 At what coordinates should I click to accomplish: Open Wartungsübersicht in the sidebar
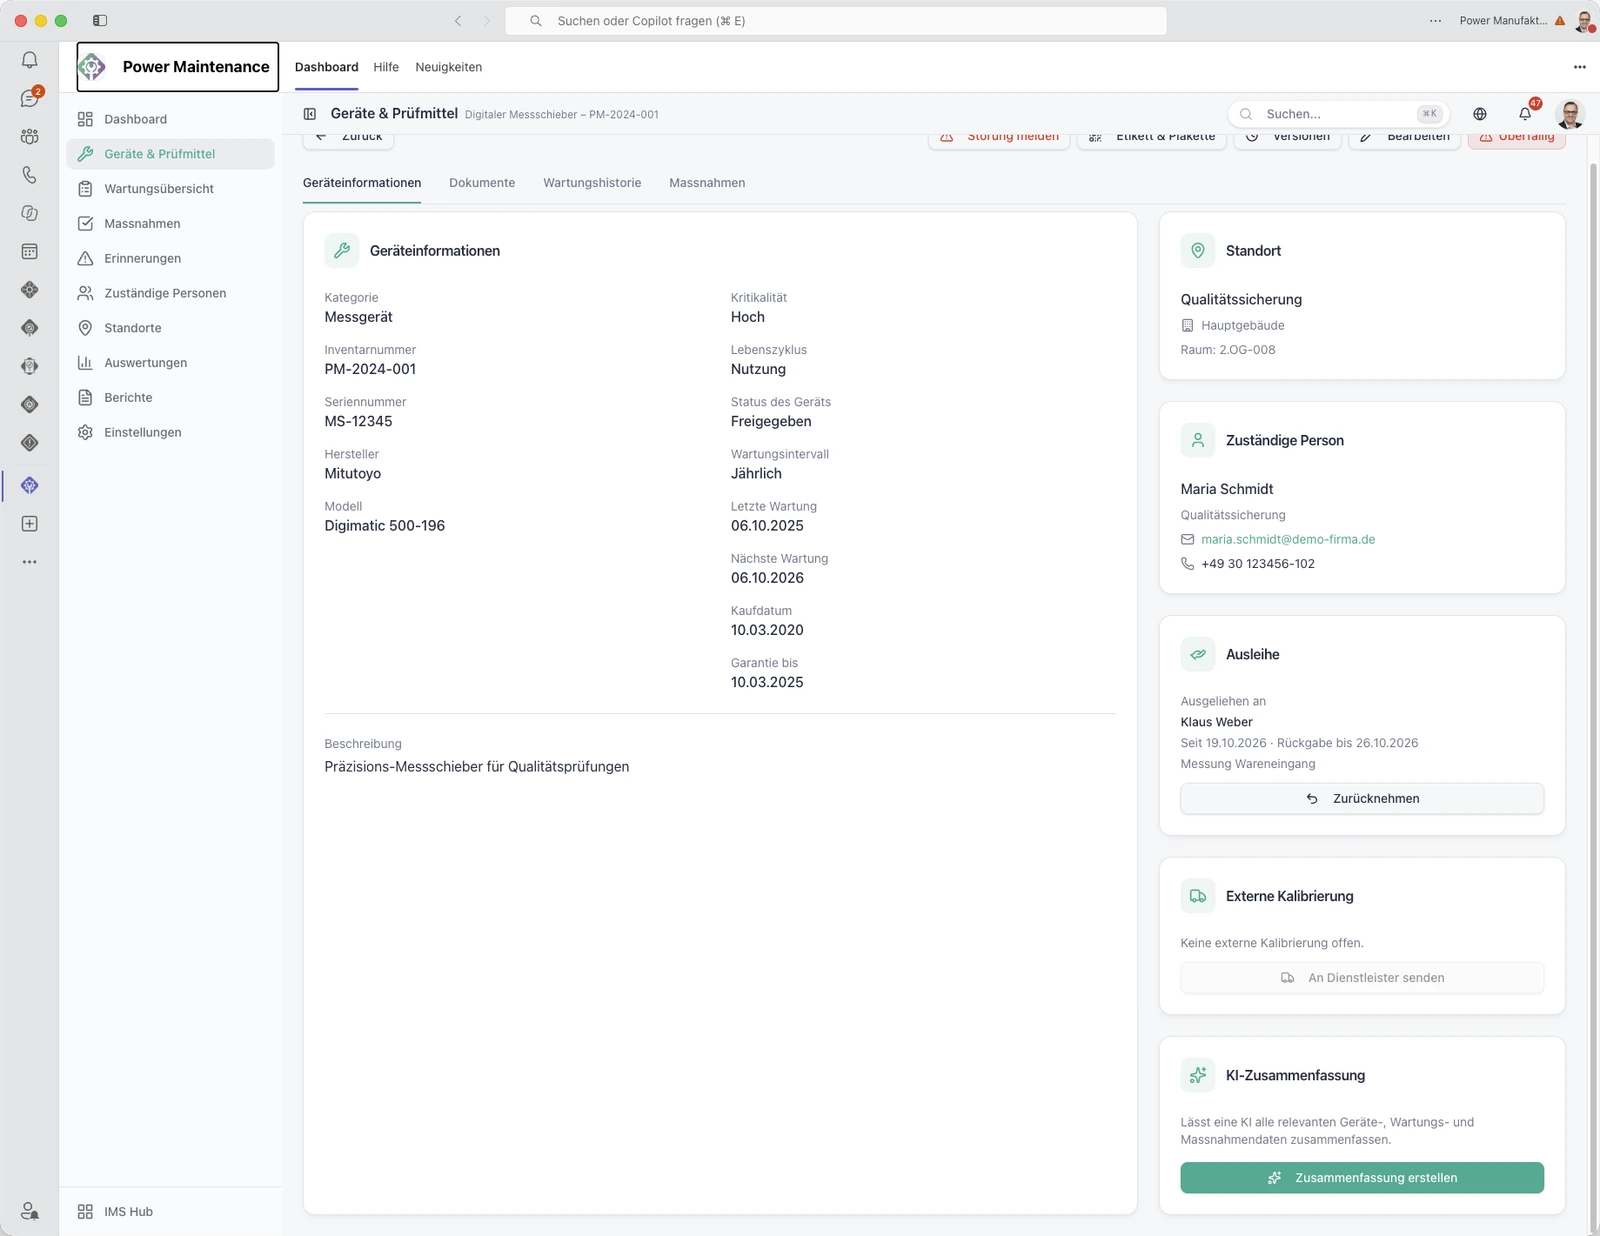170,189
